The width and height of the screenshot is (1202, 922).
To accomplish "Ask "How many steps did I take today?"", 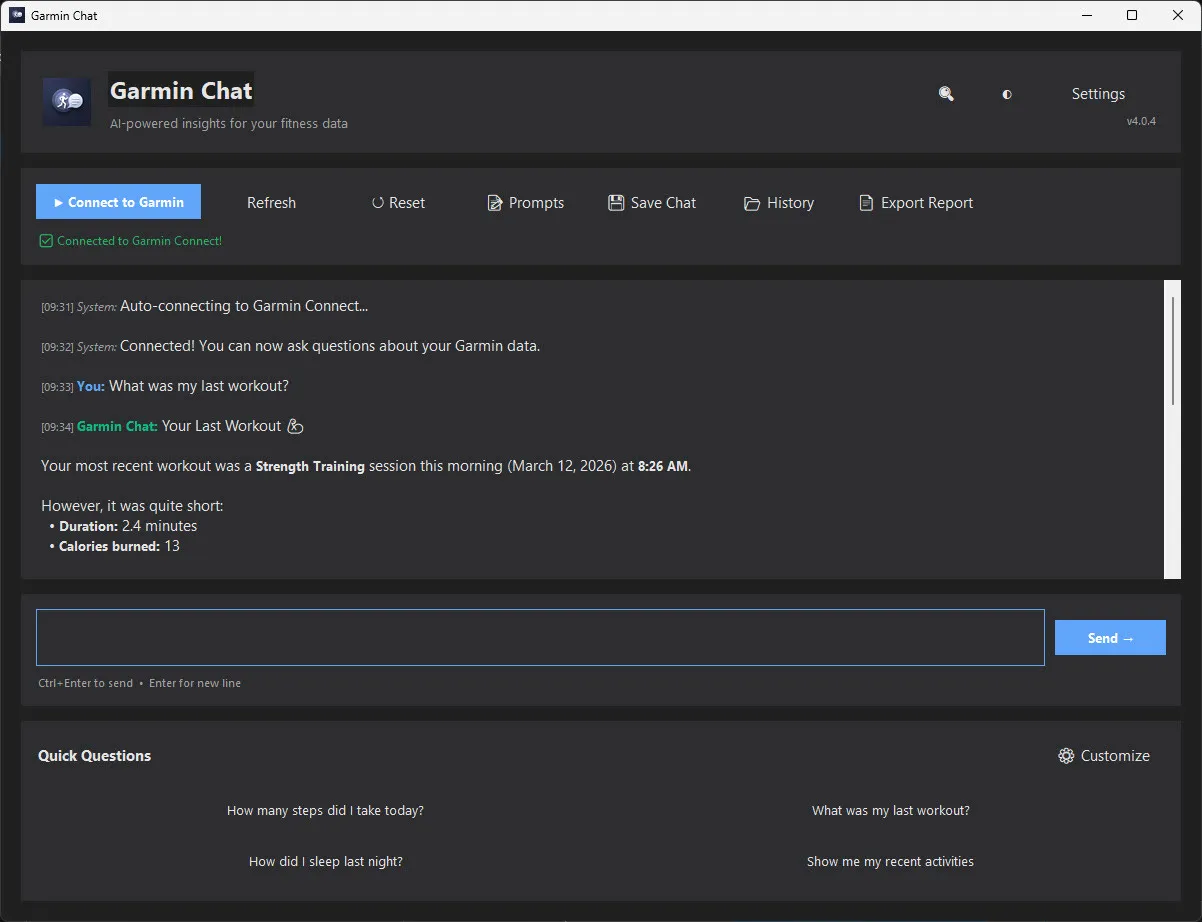I will point(325,811).
